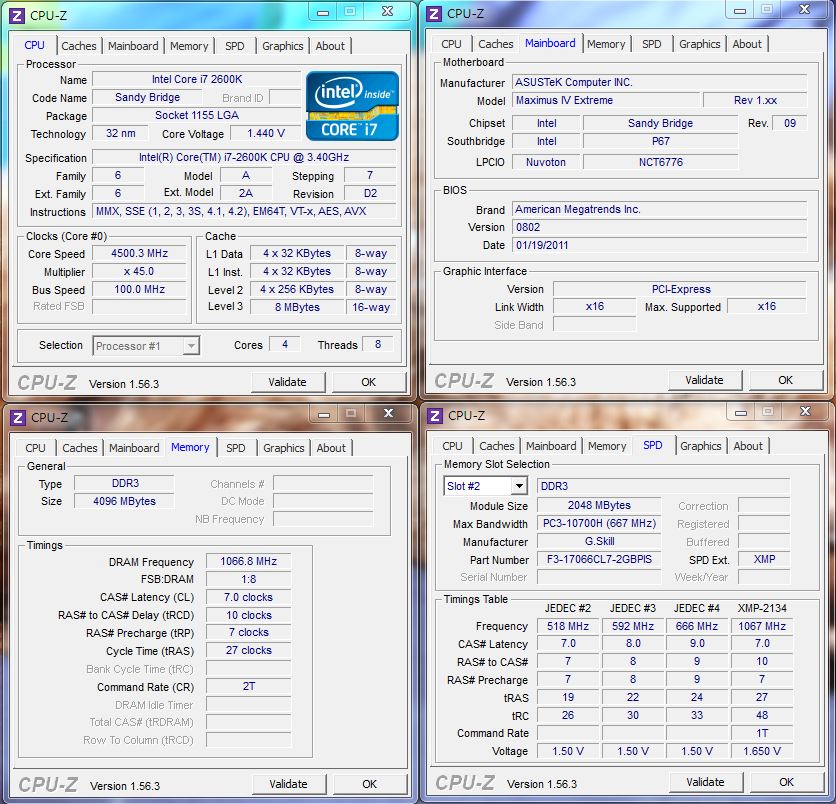This screenshot has height=804, width=836.
Task: Click the 'x 45.0' multiplier value
Action: (x=139, y=271)
